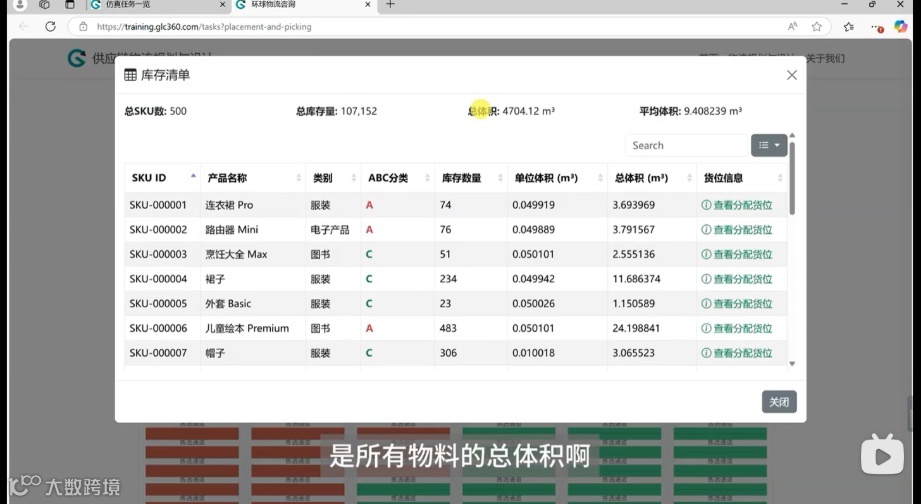Go back with browser back arrow

pos(23,26)
